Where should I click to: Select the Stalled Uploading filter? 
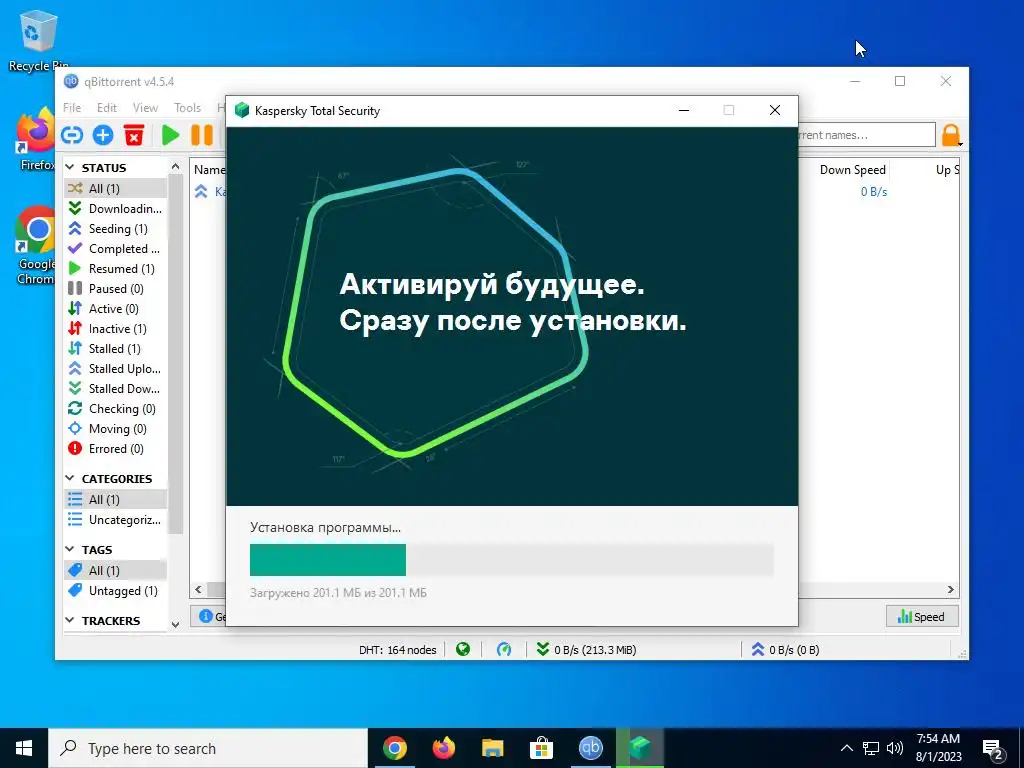115,368
